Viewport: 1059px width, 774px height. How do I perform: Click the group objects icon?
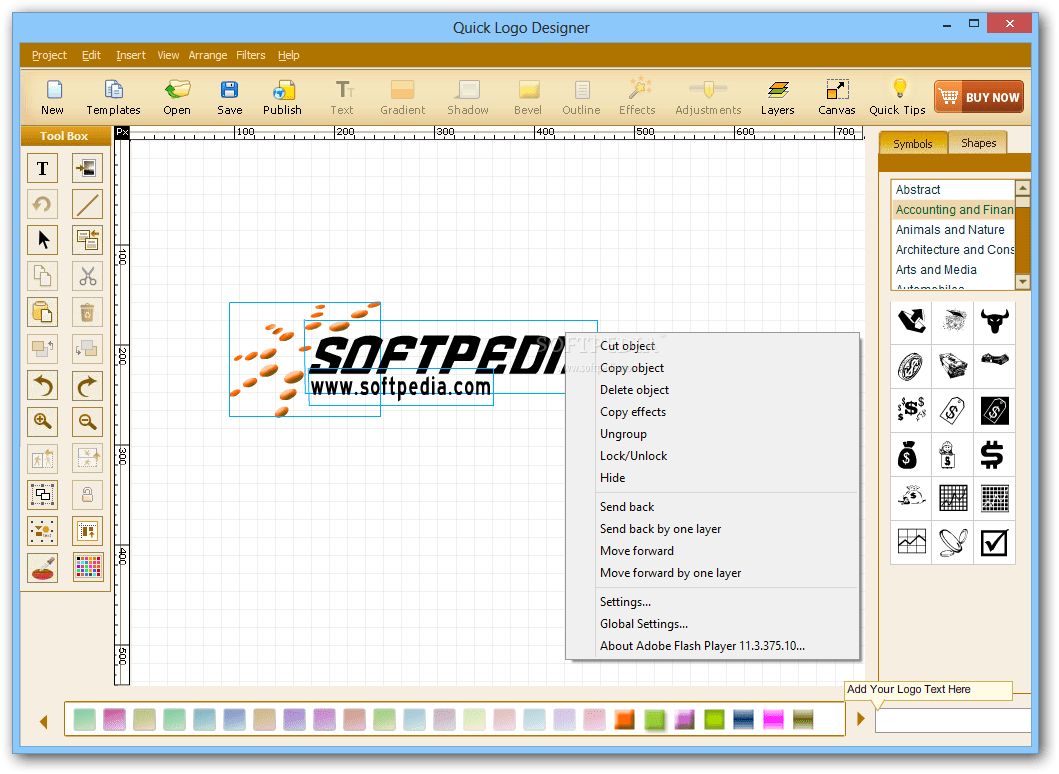click(43, 494)
